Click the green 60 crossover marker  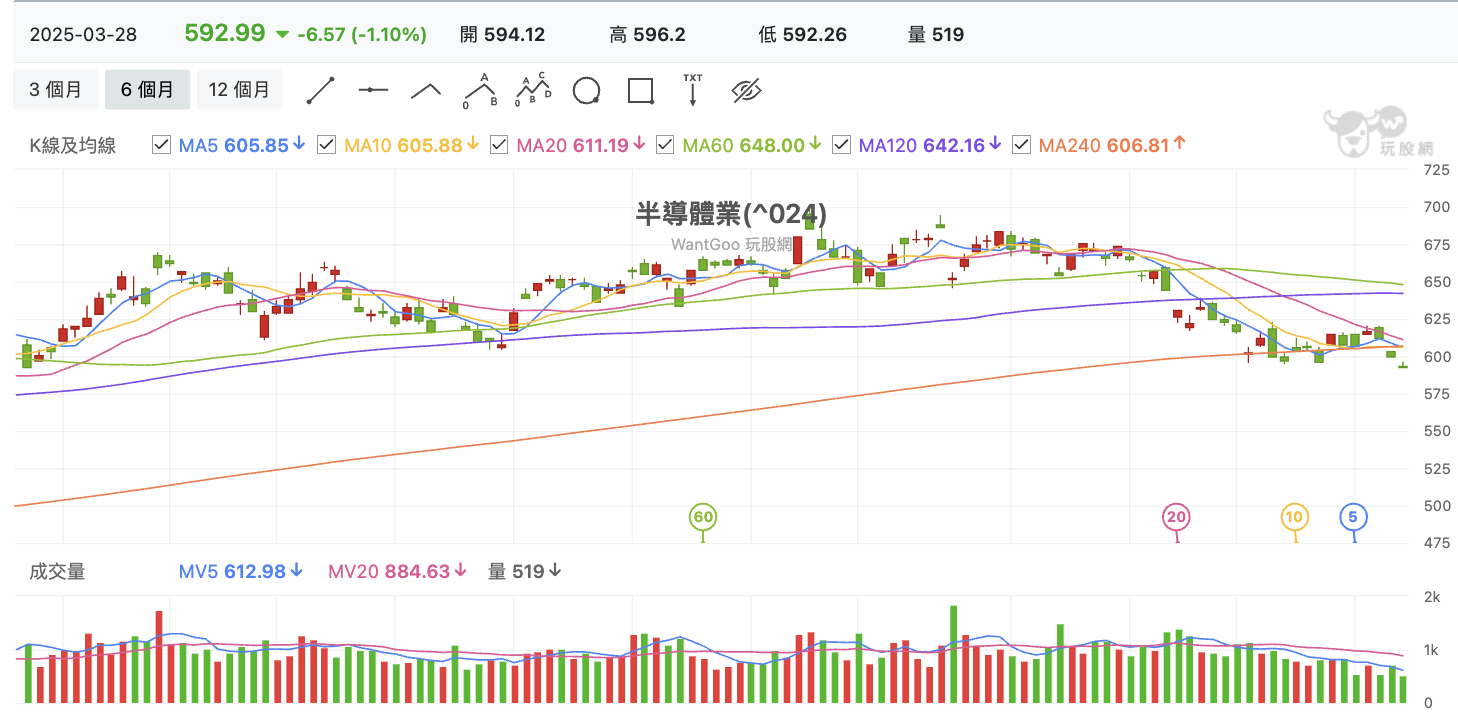click(x=703, y=517)
